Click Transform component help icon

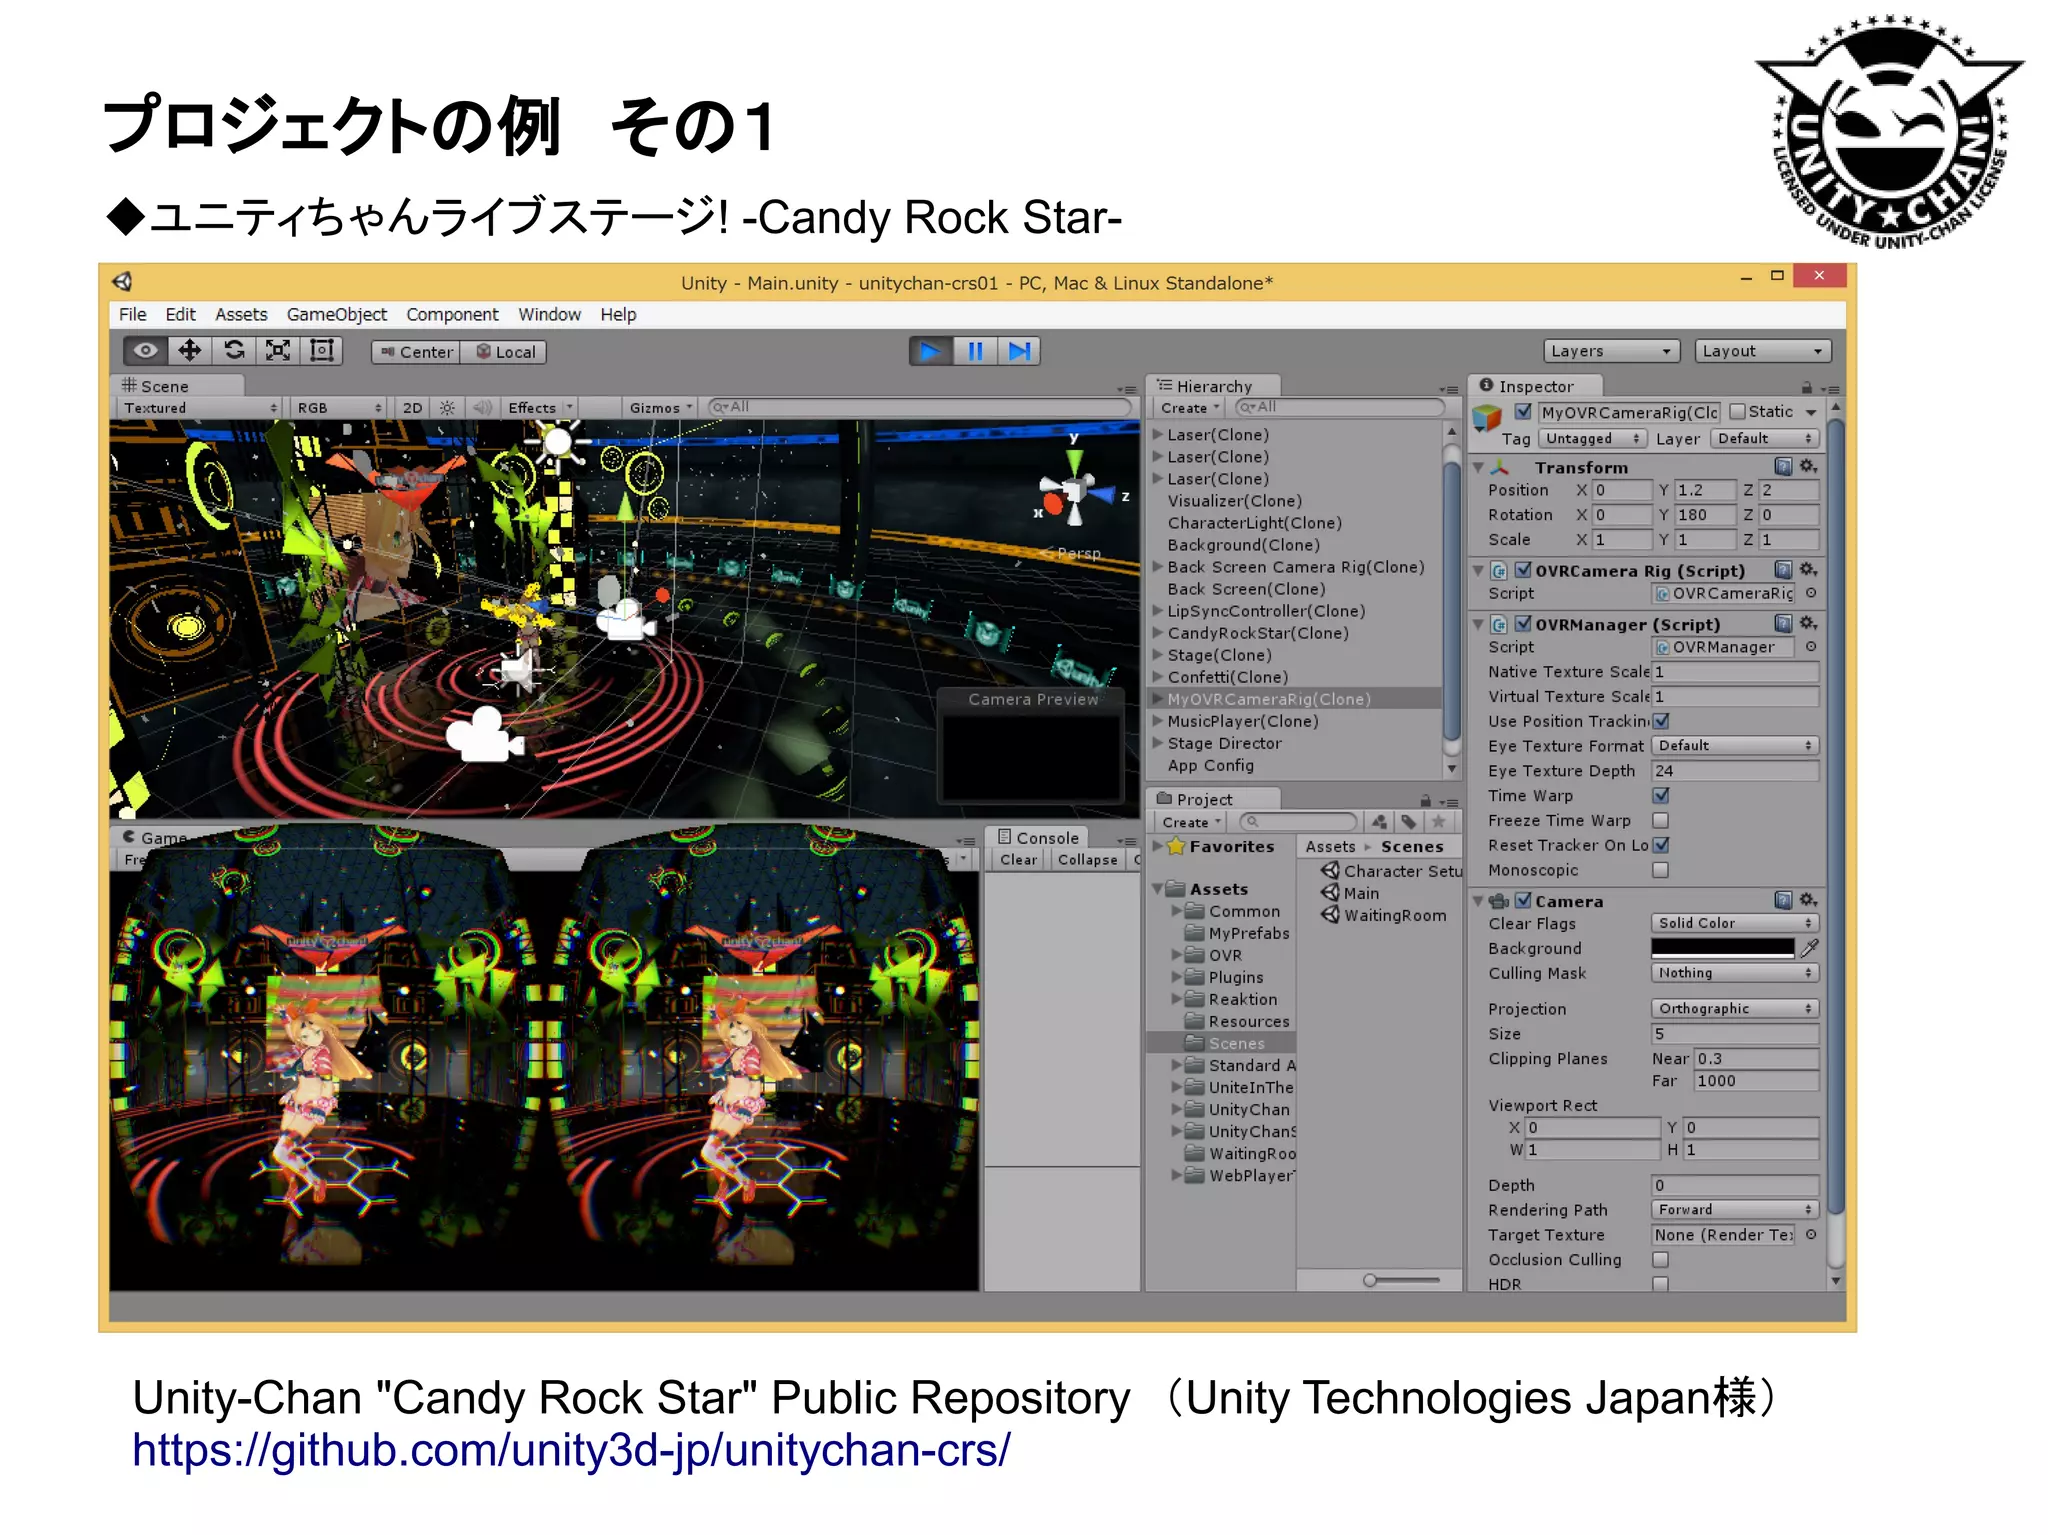(x=1783, y=467)
